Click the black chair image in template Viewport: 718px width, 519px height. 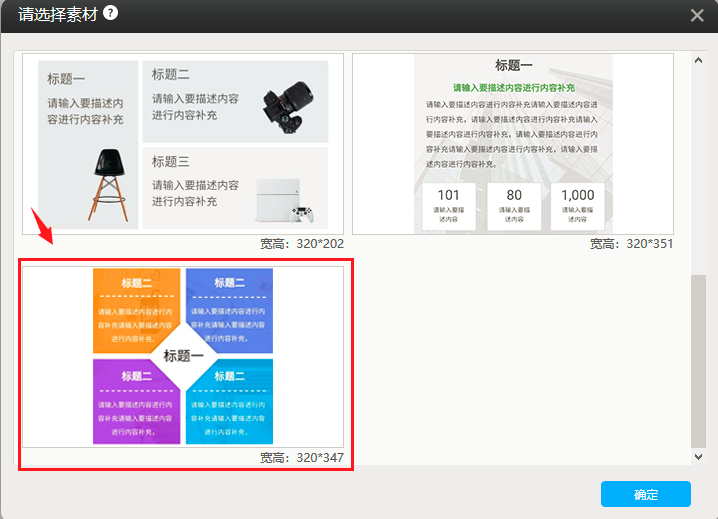coord(108,182)
